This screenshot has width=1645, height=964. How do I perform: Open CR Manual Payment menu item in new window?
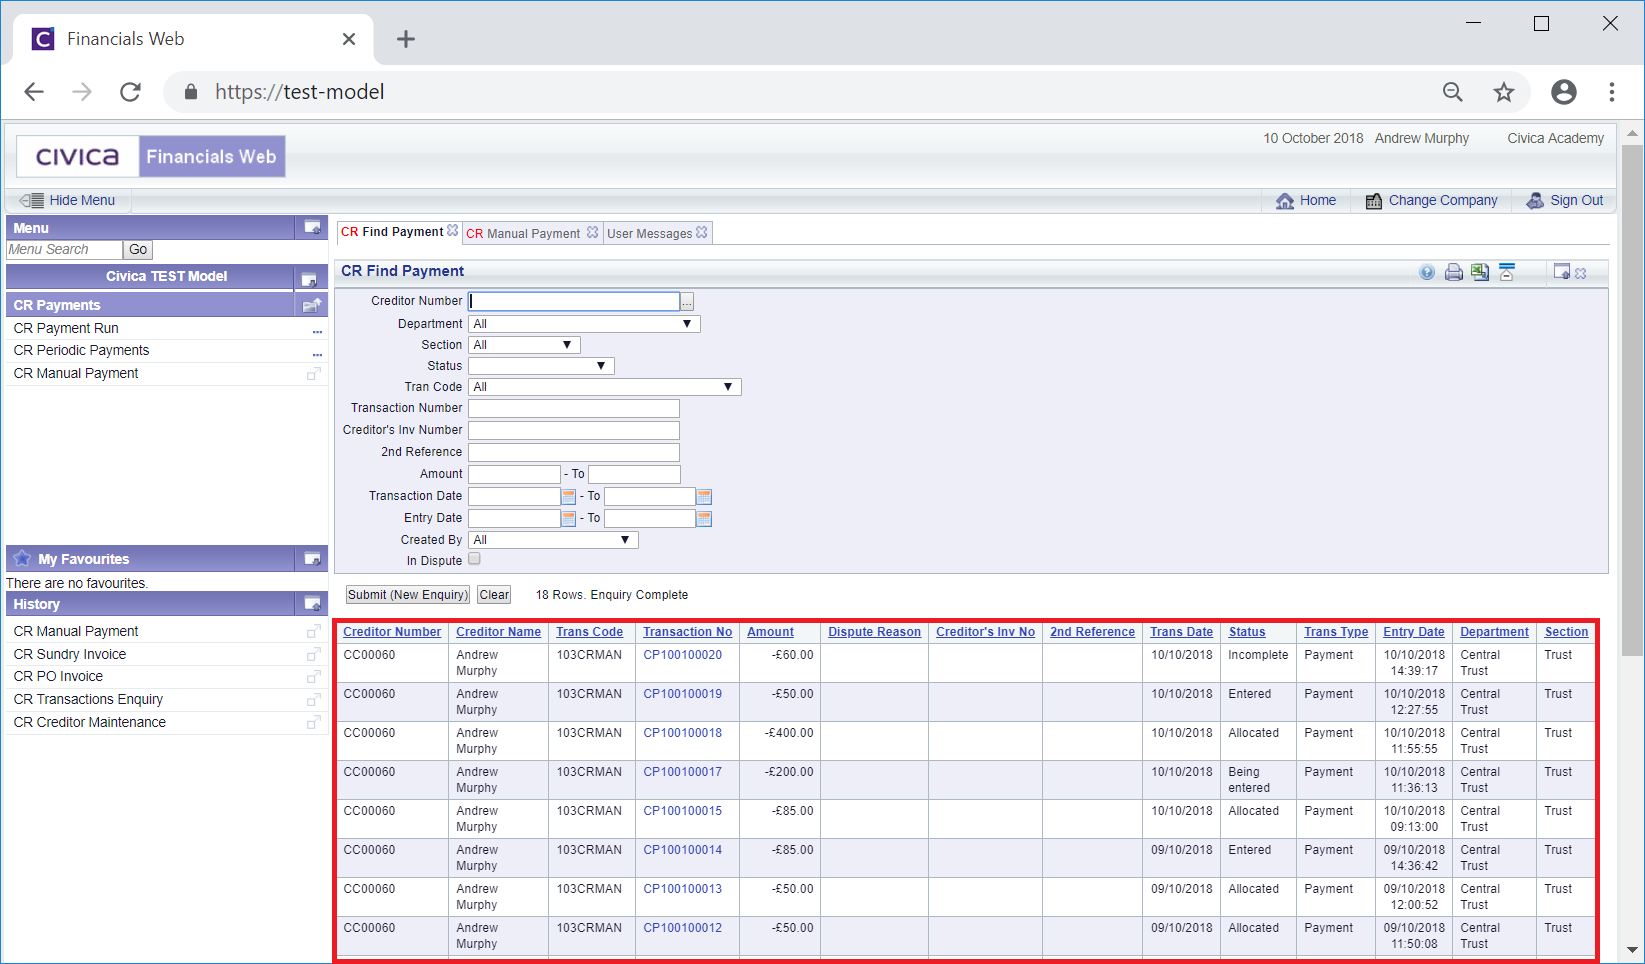point(314,373)
